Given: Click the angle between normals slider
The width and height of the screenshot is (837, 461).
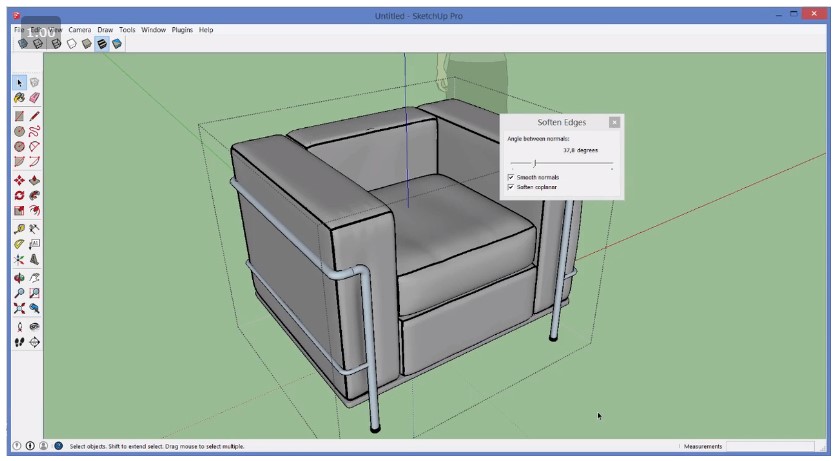Looking at the screenshot, I should (562, 163).
